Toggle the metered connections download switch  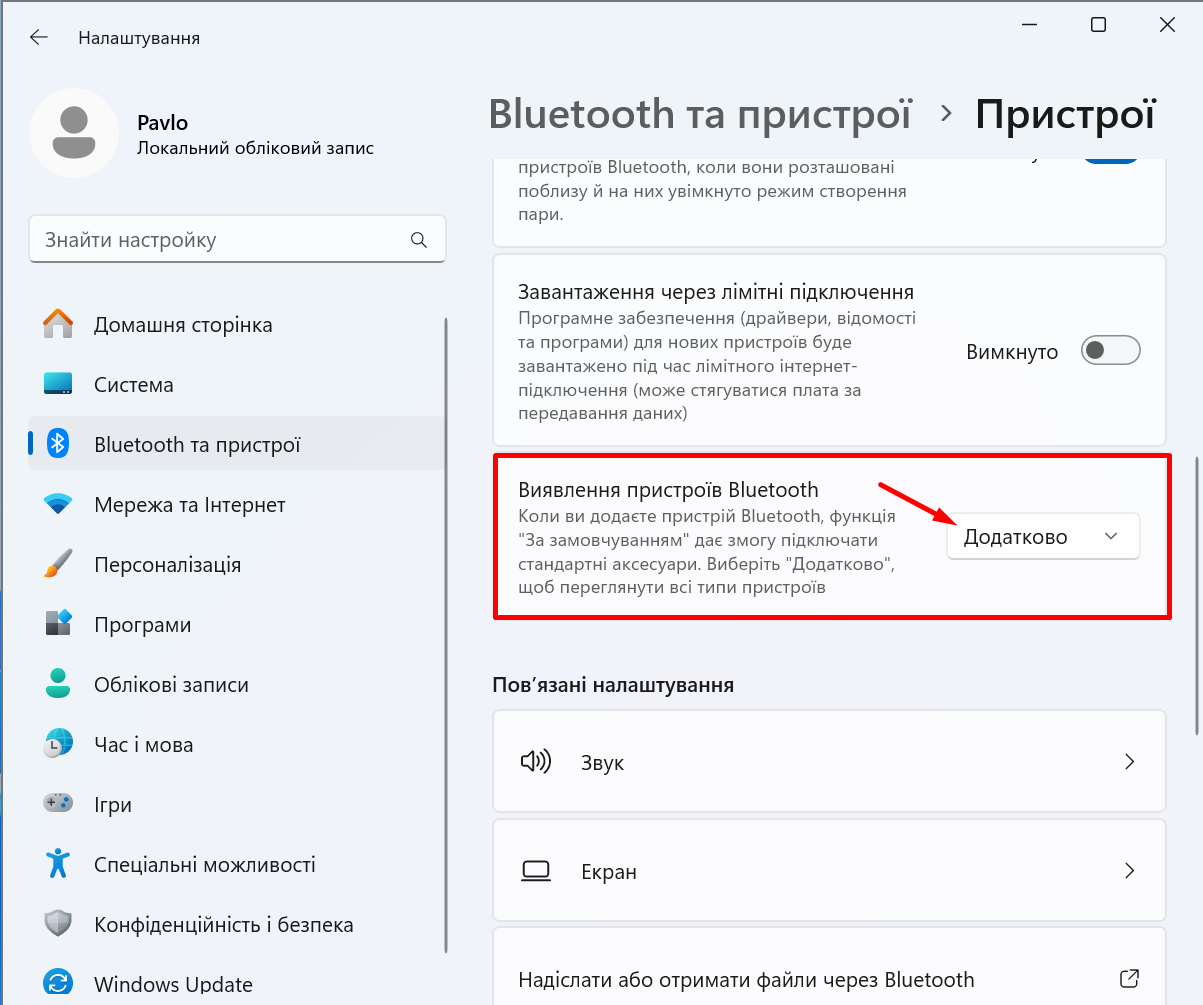tap(1110, 351)
